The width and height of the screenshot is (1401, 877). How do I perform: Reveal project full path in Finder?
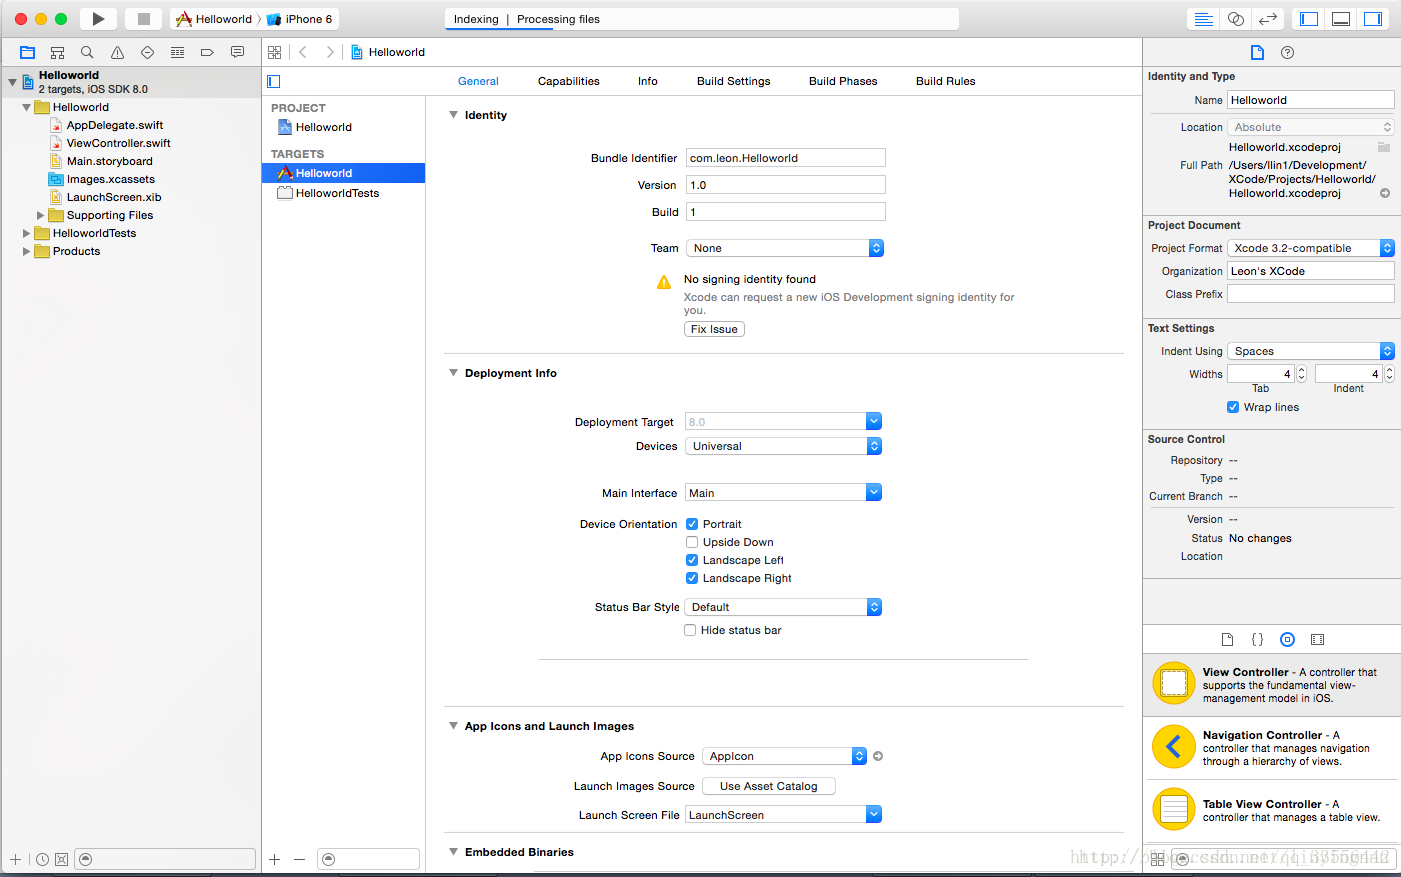(x=1385, y=193)
